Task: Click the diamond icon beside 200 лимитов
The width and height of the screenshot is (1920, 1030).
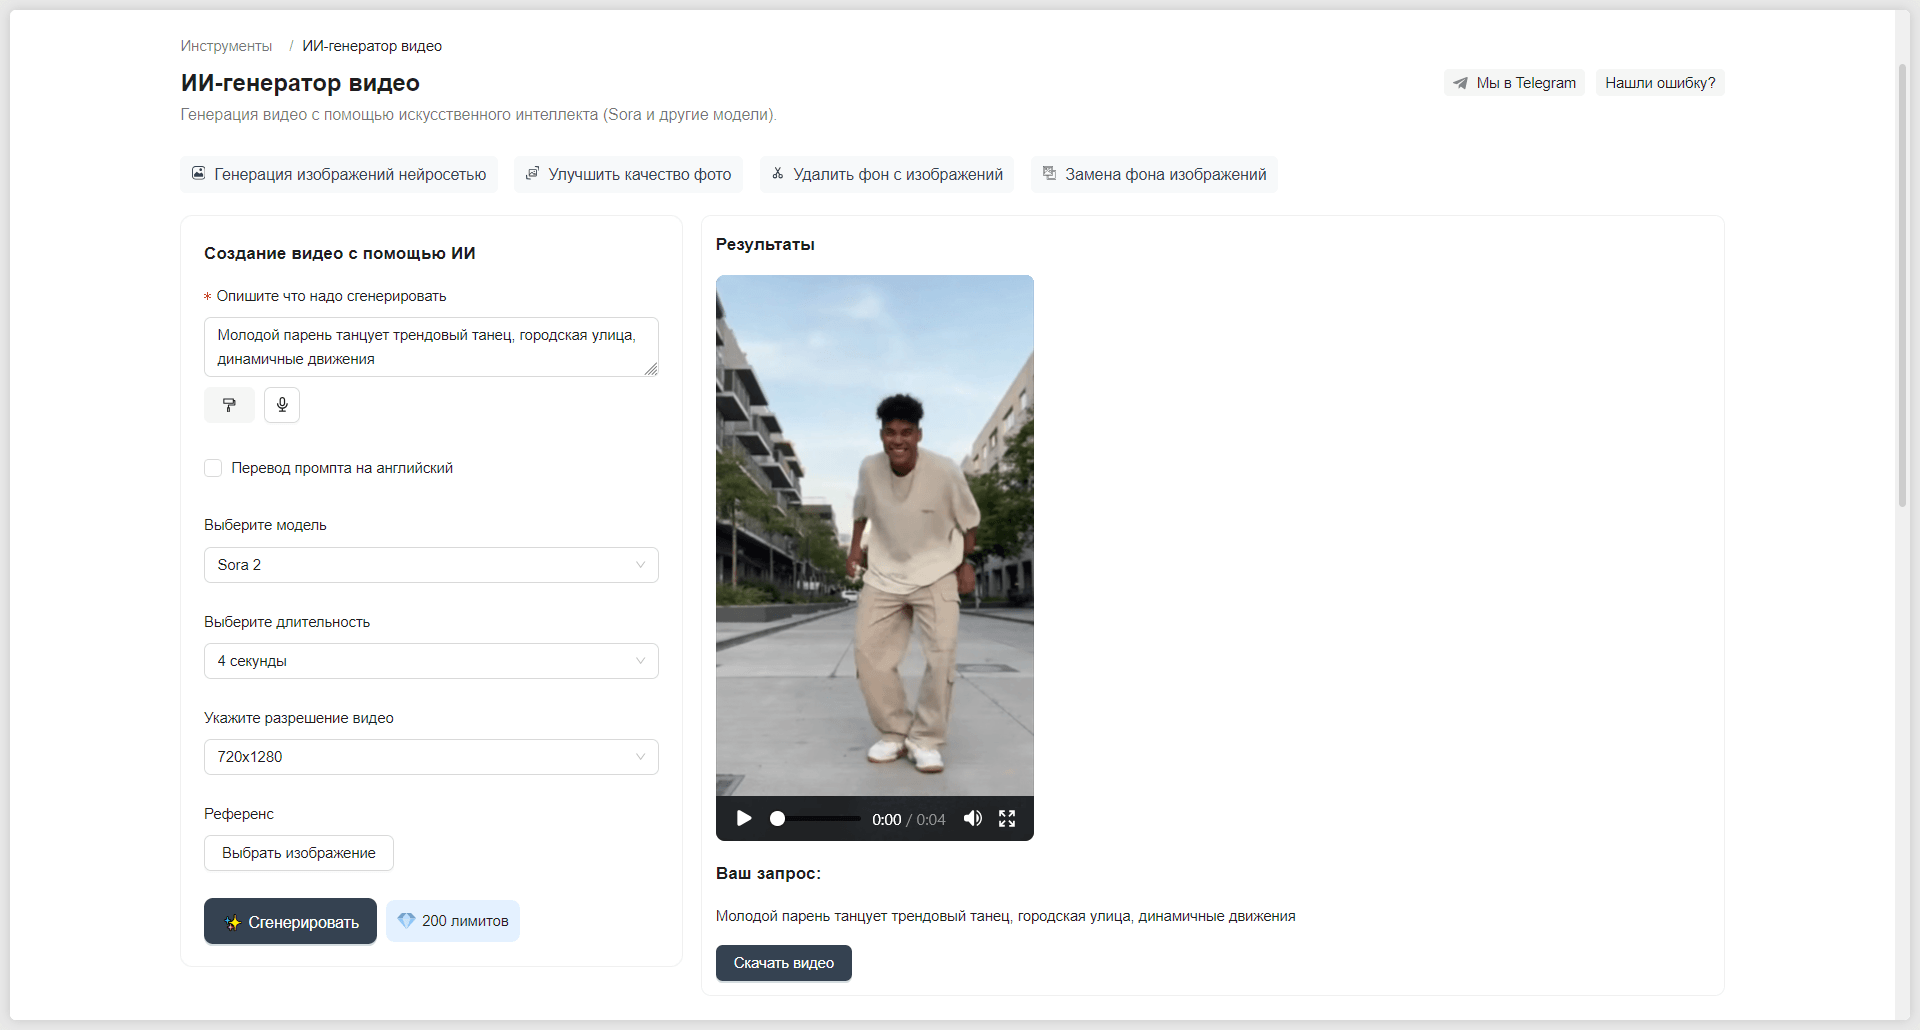Action: coord(406,920)
